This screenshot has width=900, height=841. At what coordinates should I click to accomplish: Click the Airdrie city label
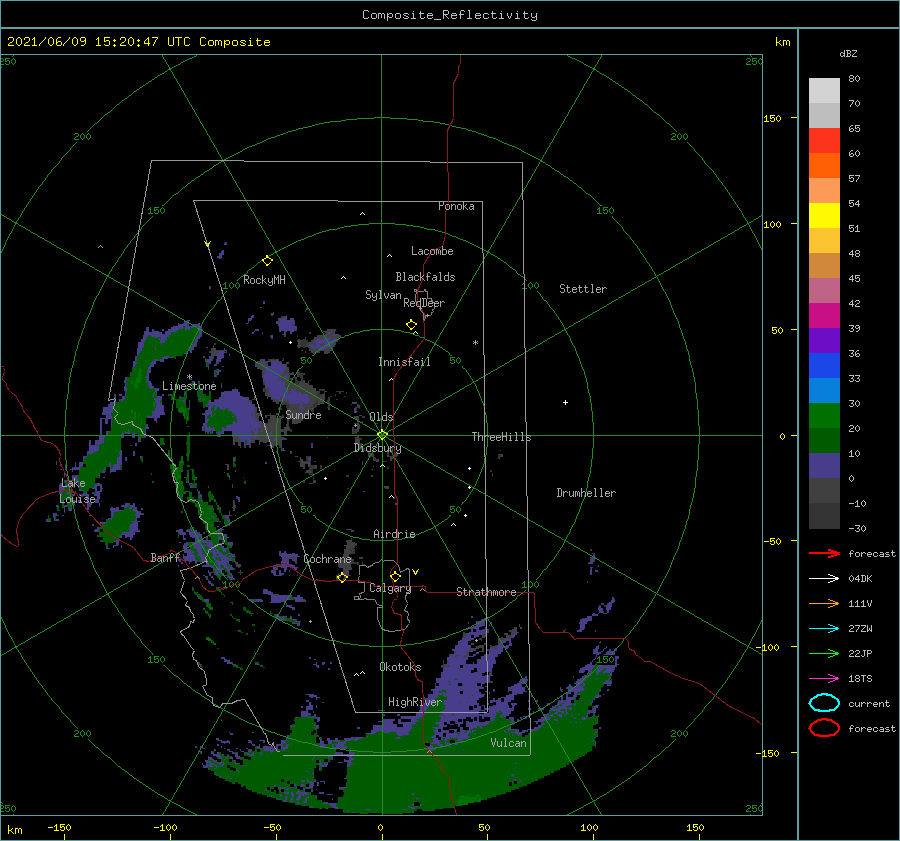[x=394, y=534]
